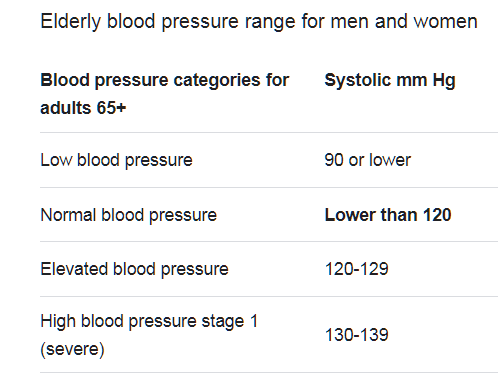The height and width of the screenshot is (379, 498).
Task: Select the 'Normal blood pressure' row label
Action: tap(129, 215)
